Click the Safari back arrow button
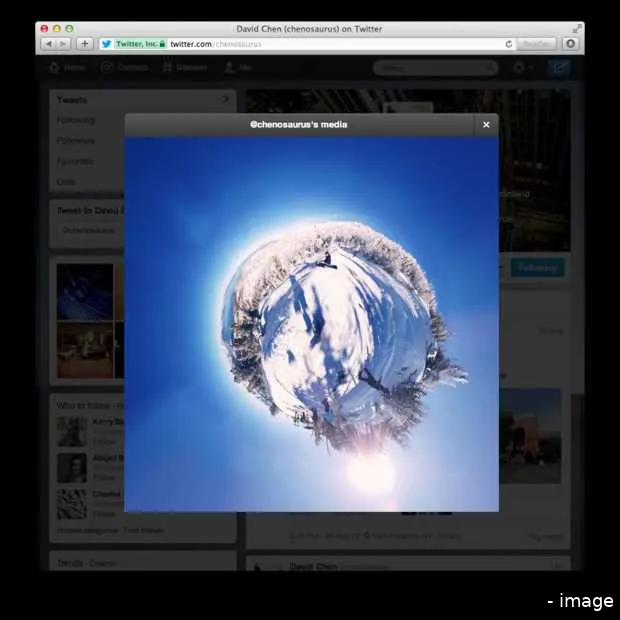This screenshot has width=620, height=620. point(48,44)
